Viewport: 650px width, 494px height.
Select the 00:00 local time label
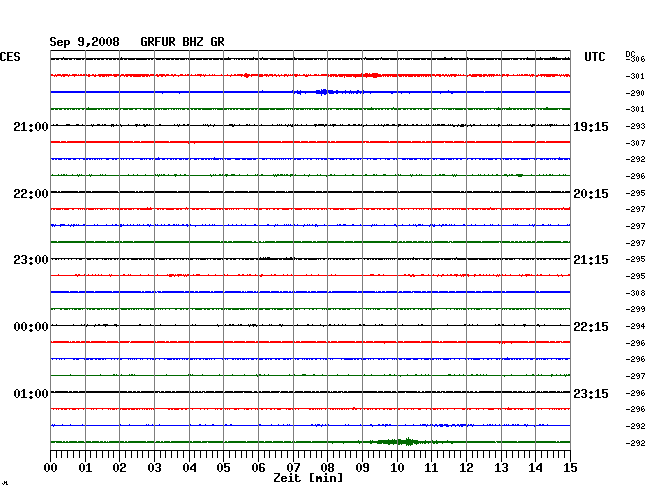point(31,327)
